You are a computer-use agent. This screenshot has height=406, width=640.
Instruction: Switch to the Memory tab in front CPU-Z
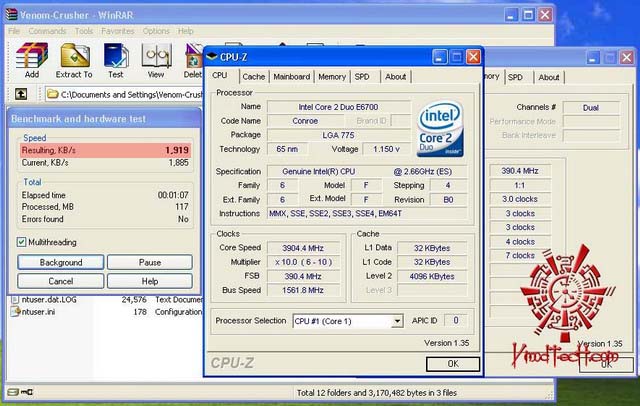332,77
